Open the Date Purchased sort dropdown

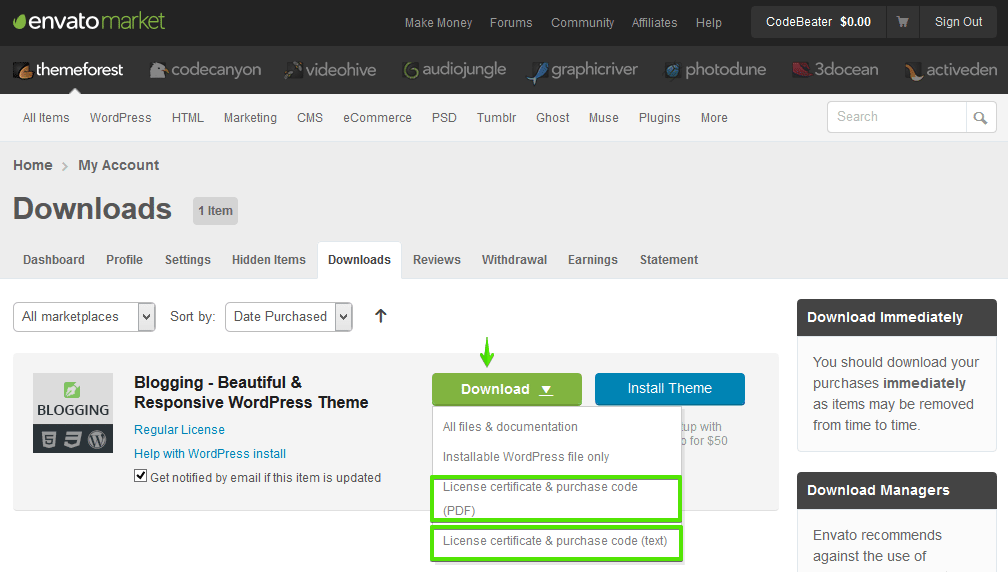coord(289,317)
